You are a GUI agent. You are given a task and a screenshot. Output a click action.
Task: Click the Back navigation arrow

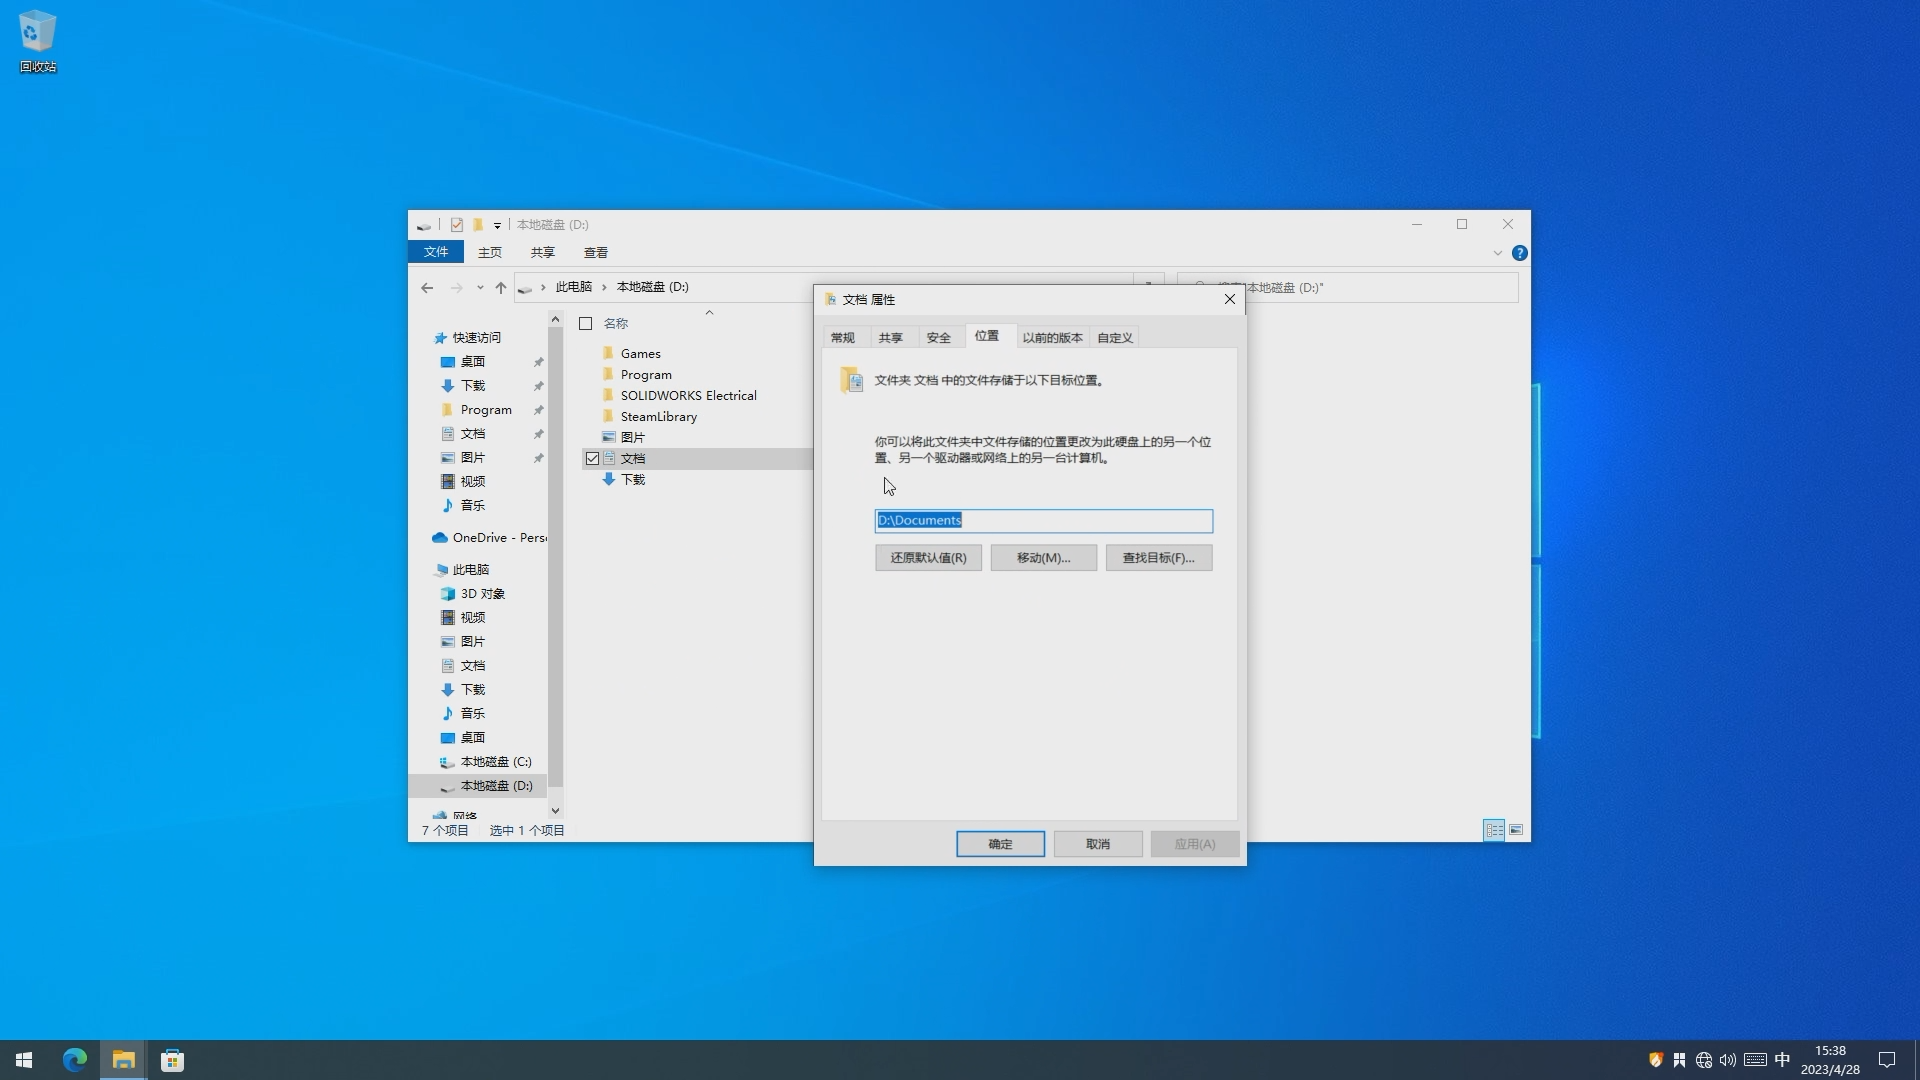pyautogui.click(x=427, y=288)
